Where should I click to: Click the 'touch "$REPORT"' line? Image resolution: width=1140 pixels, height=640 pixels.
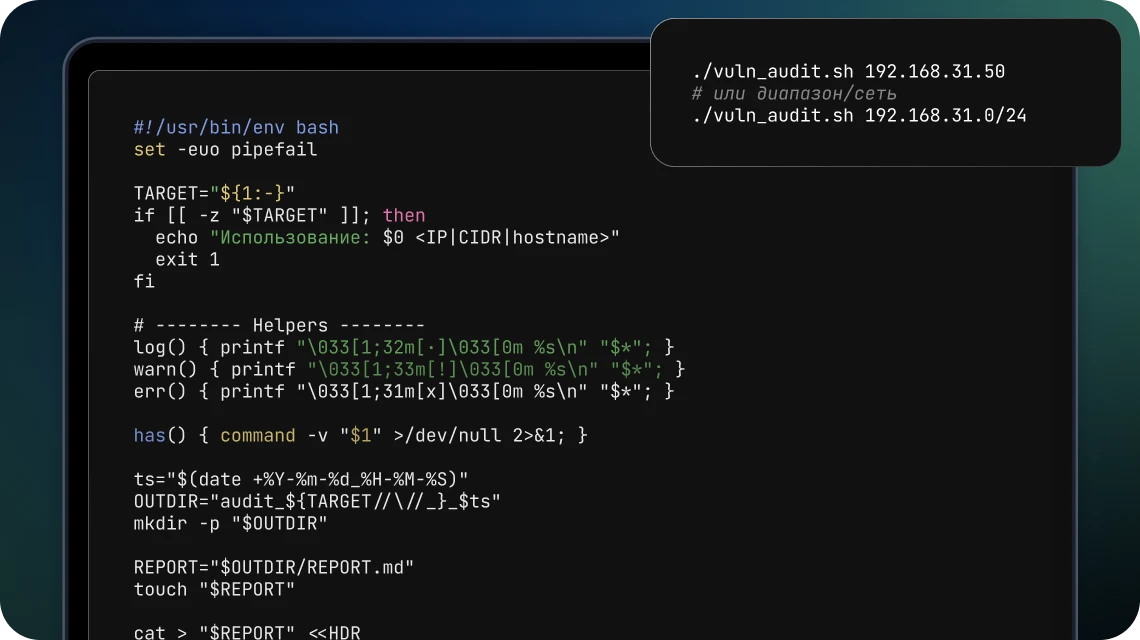pos(214,589)
